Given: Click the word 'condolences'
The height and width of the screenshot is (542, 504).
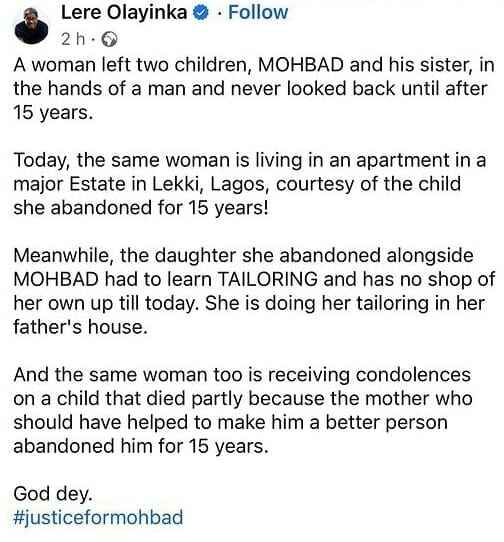Looking at the screenshot, I should coord(413,375).
